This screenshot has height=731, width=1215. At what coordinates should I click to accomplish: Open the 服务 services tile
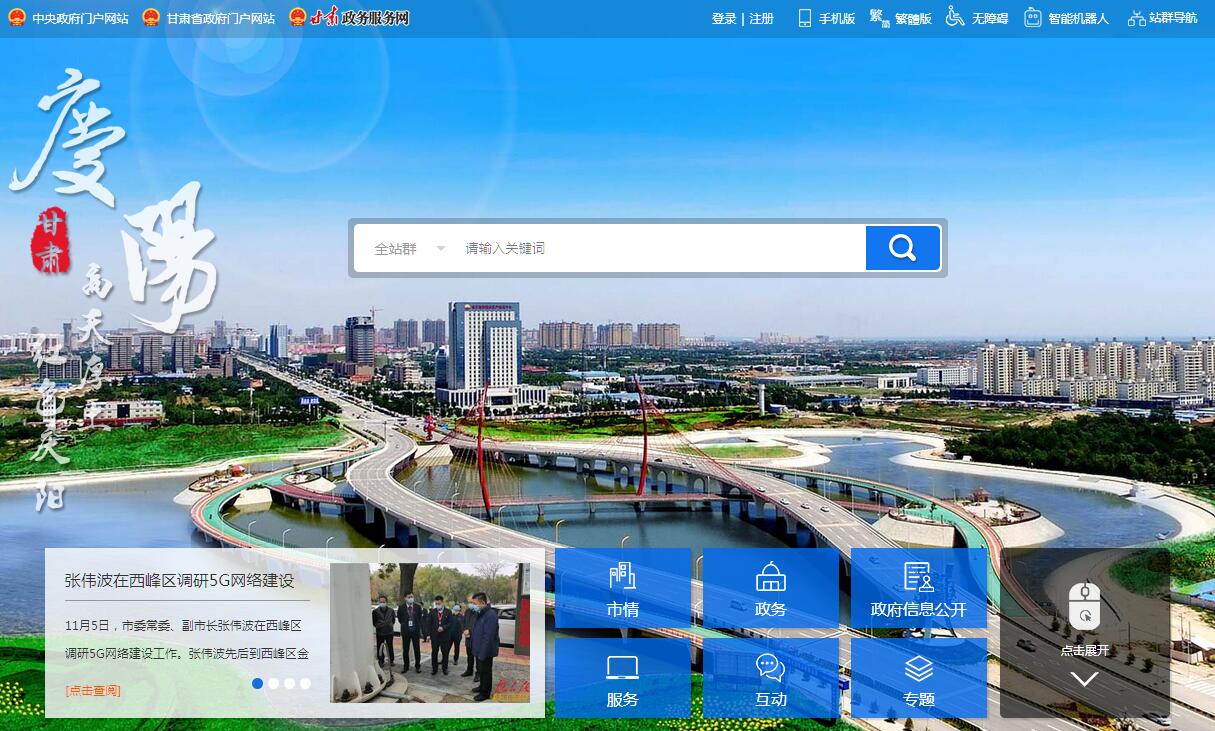coord(622,679)
